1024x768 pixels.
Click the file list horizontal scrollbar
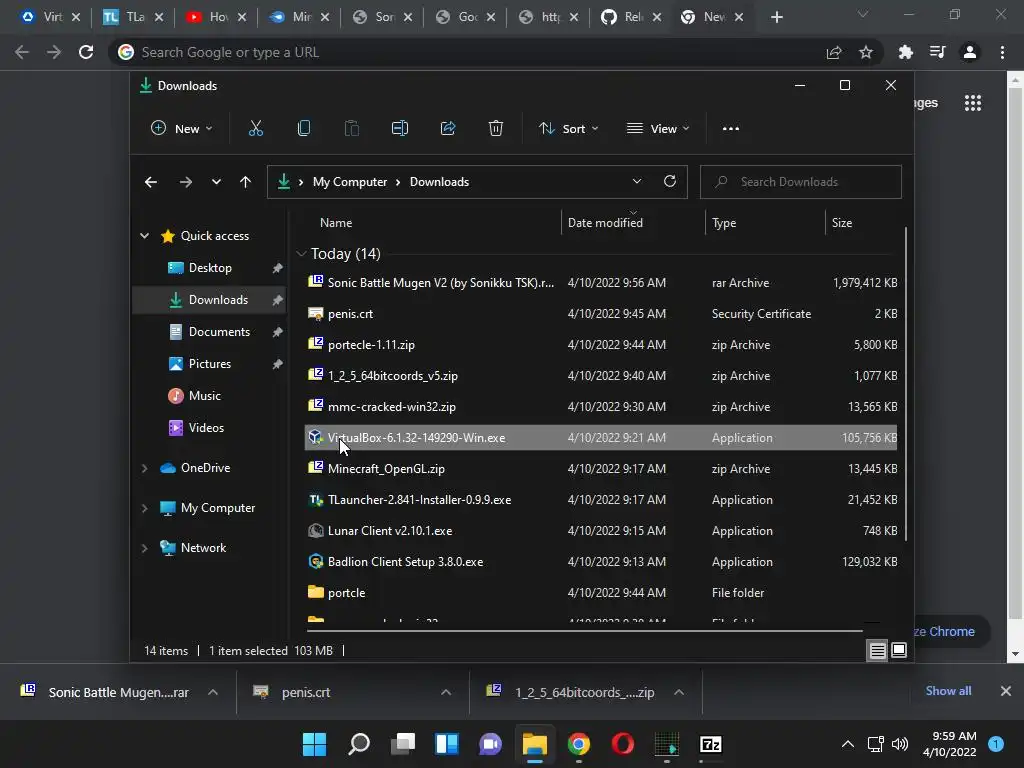click(x=584, y=631)
